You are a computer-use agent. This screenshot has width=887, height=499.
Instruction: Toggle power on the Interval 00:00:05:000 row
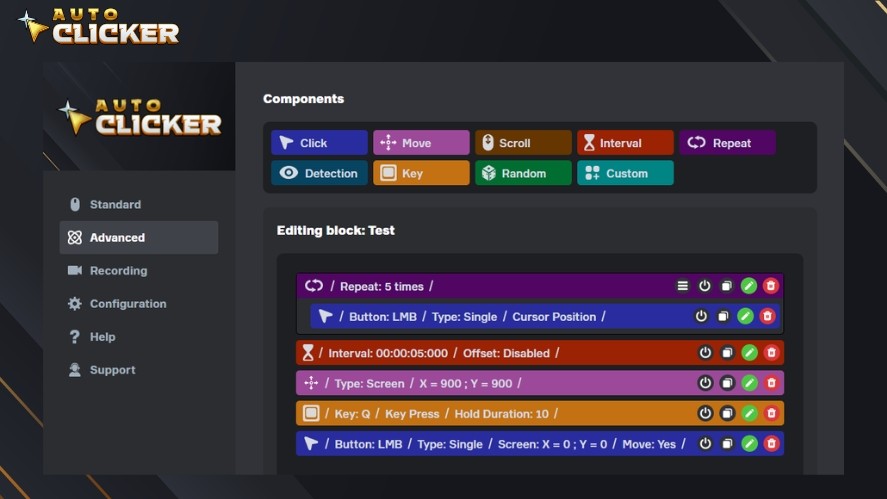tap(705, 353)
